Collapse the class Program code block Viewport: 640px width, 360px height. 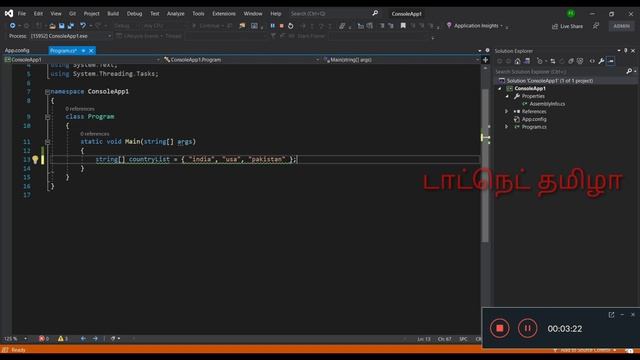pyautogui.click(x=47, y=117)
